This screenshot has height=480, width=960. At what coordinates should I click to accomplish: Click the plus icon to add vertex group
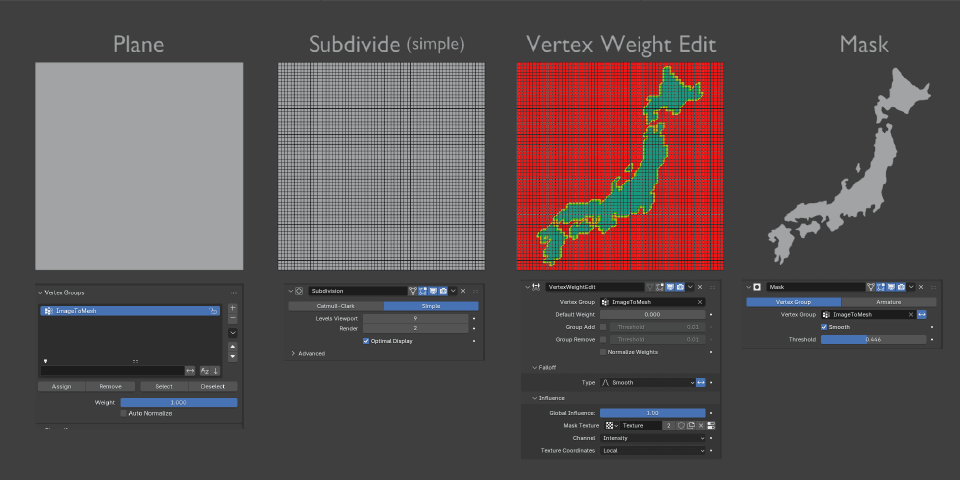pos(233,308)
